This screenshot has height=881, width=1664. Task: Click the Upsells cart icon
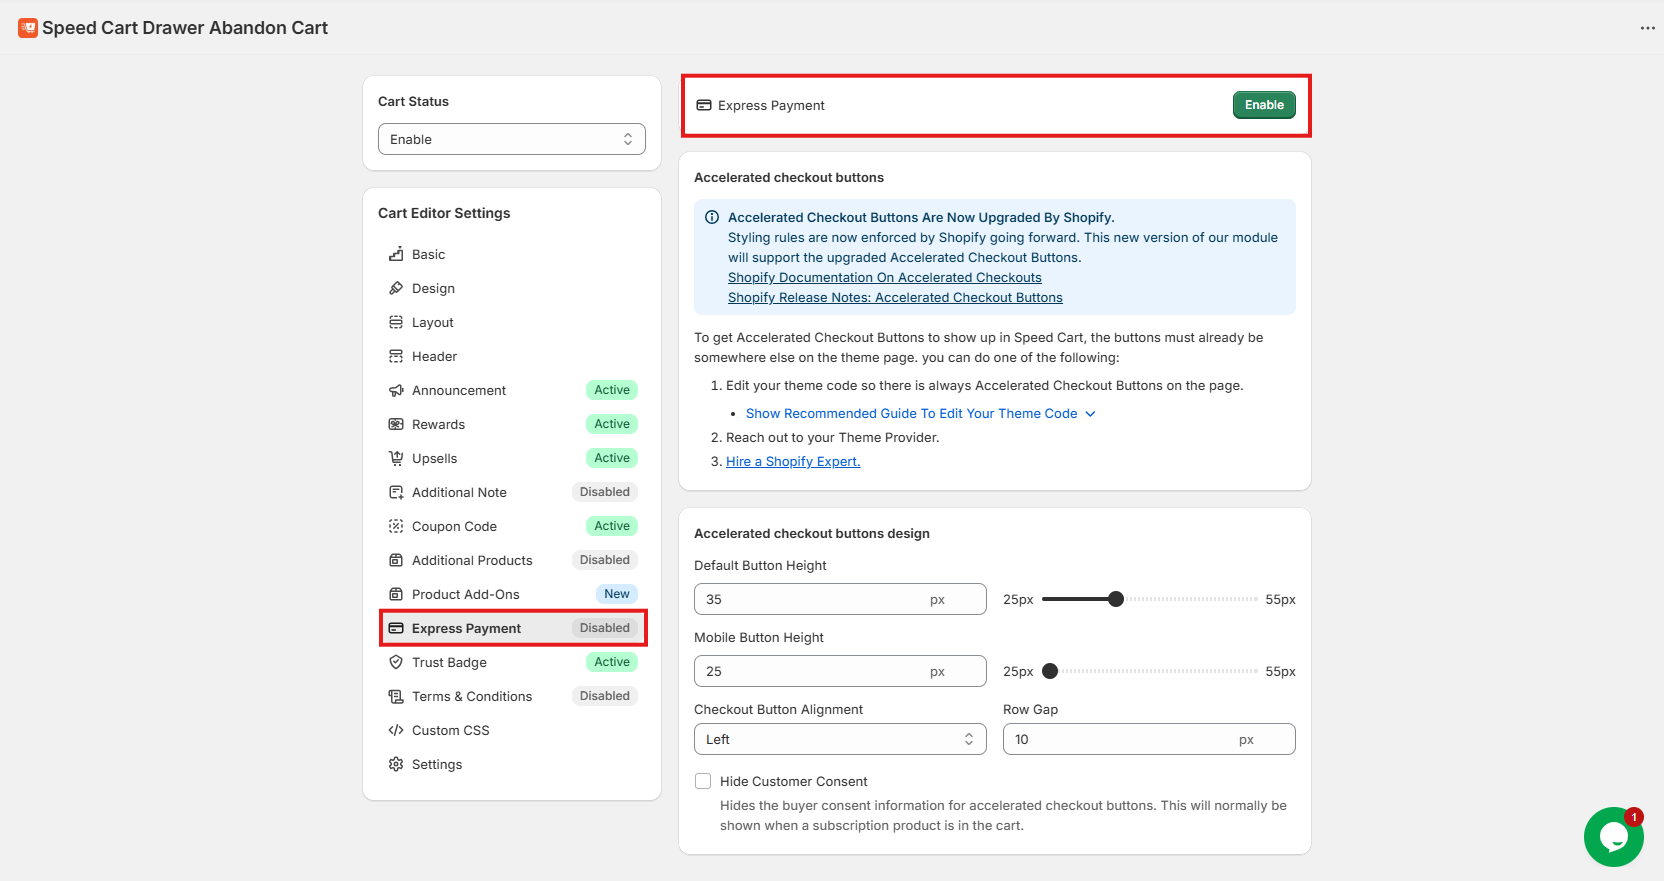pos(396,458)
